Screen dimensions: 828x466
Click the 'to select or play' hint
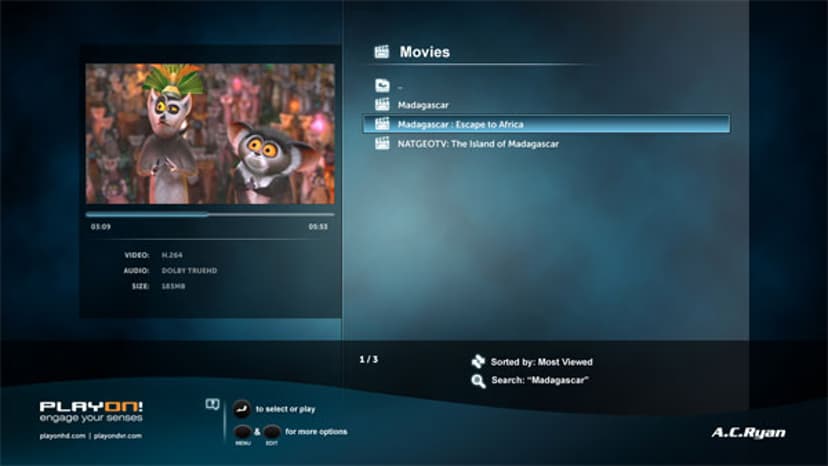(x=286, y=409)
